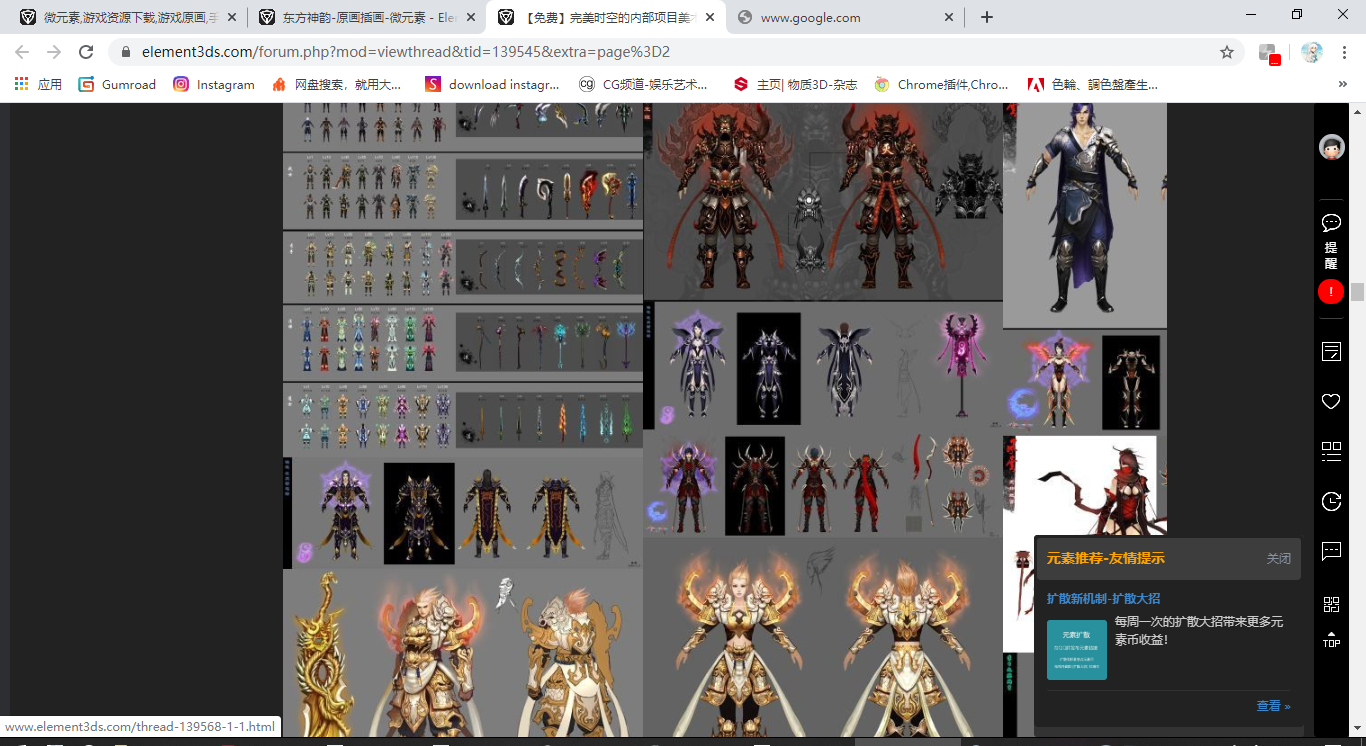Select the 【免费】完美时空 tab

(x=605, y=17)
